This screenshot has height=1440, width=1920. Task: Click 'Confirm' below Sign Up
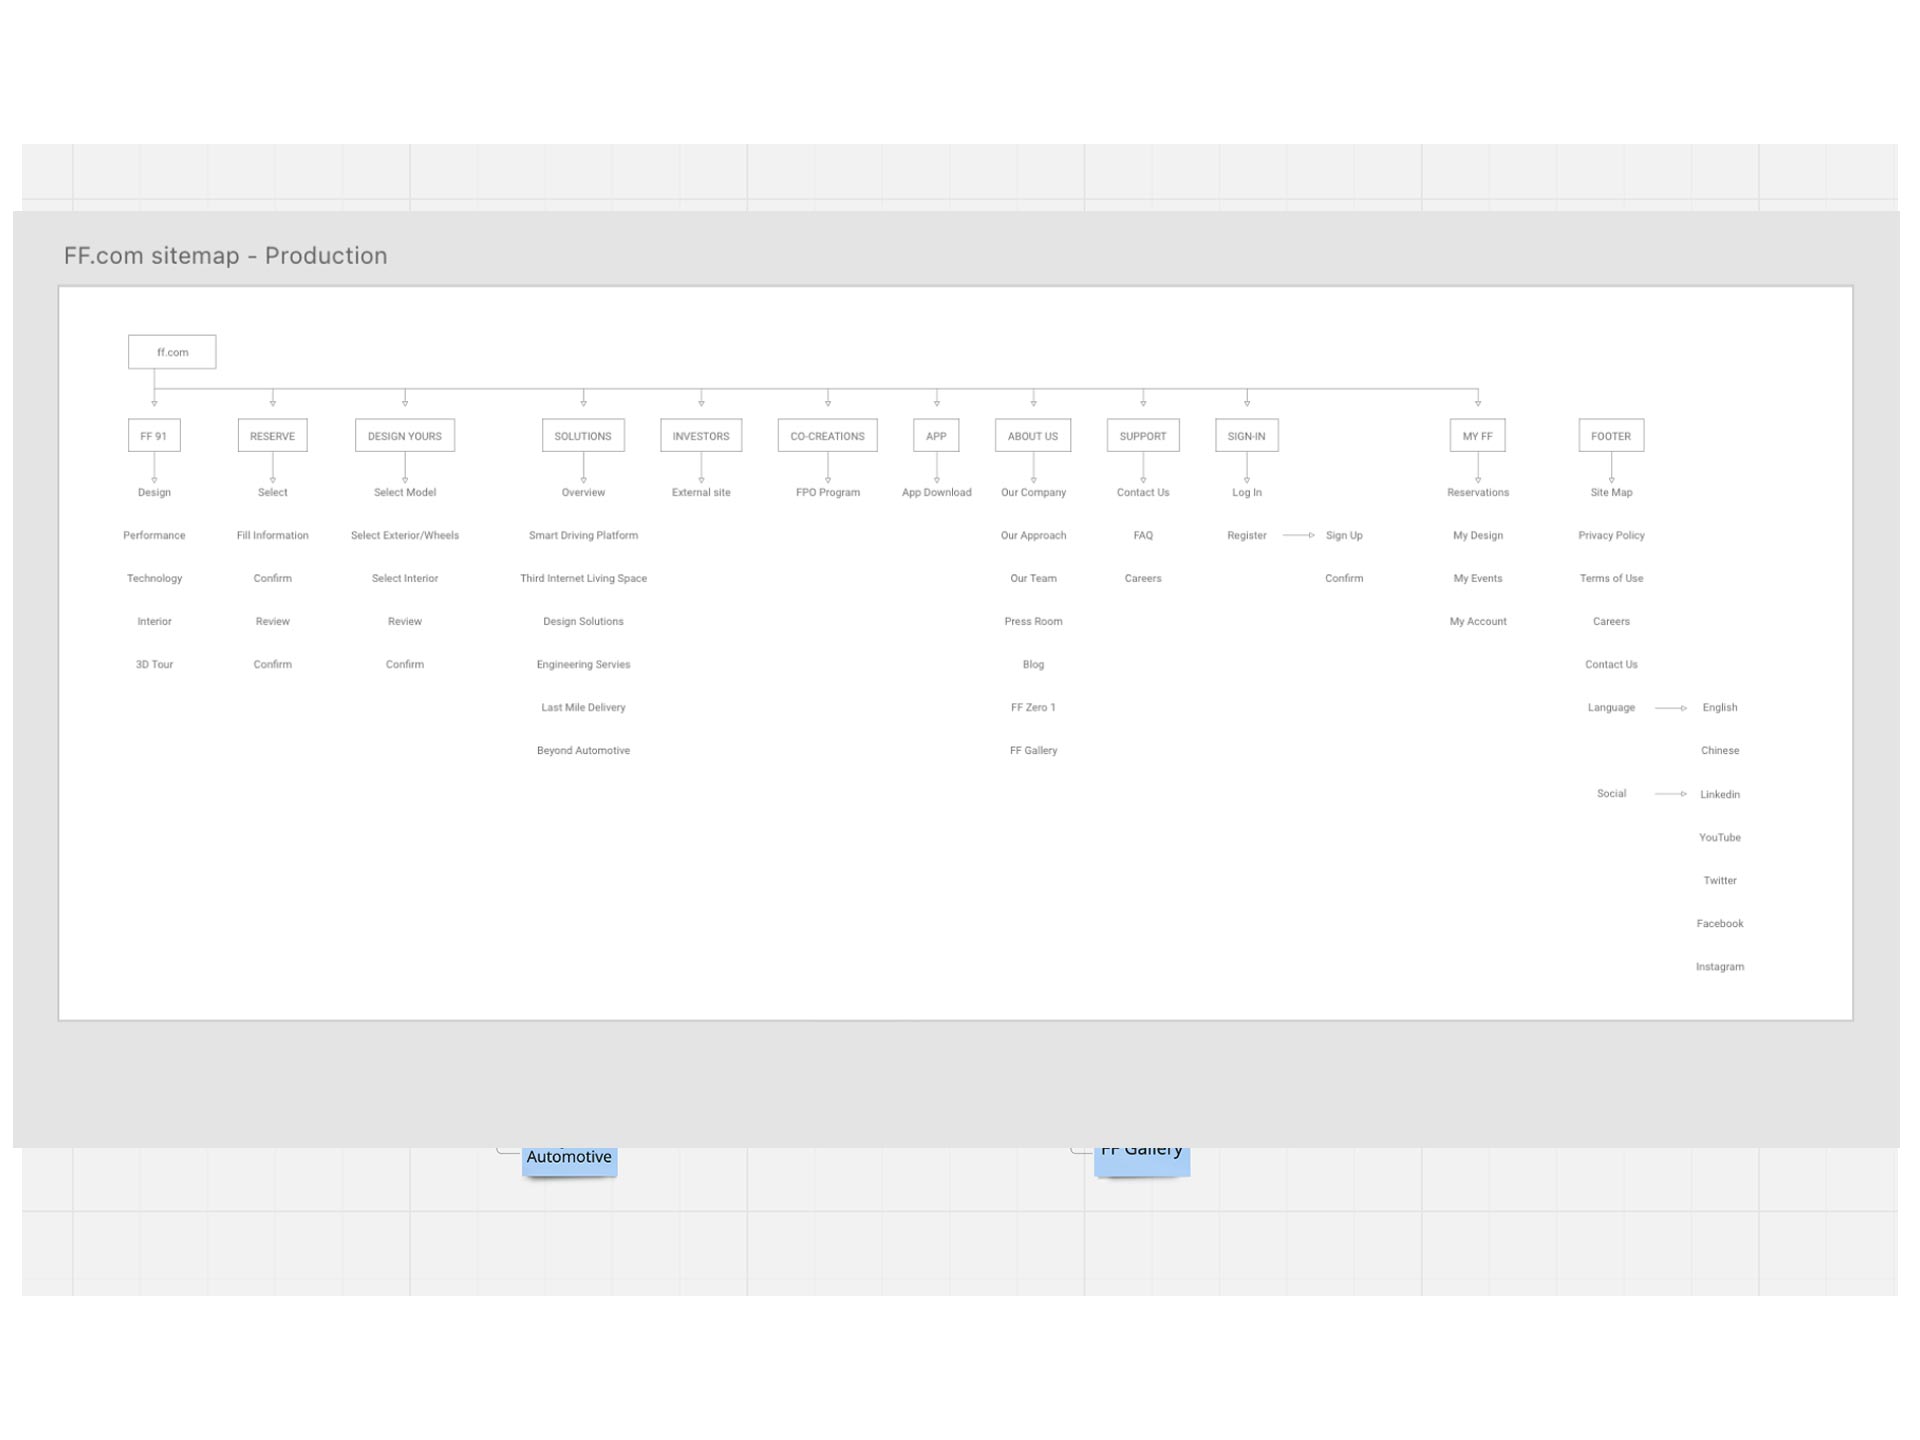pos(1344,578)
